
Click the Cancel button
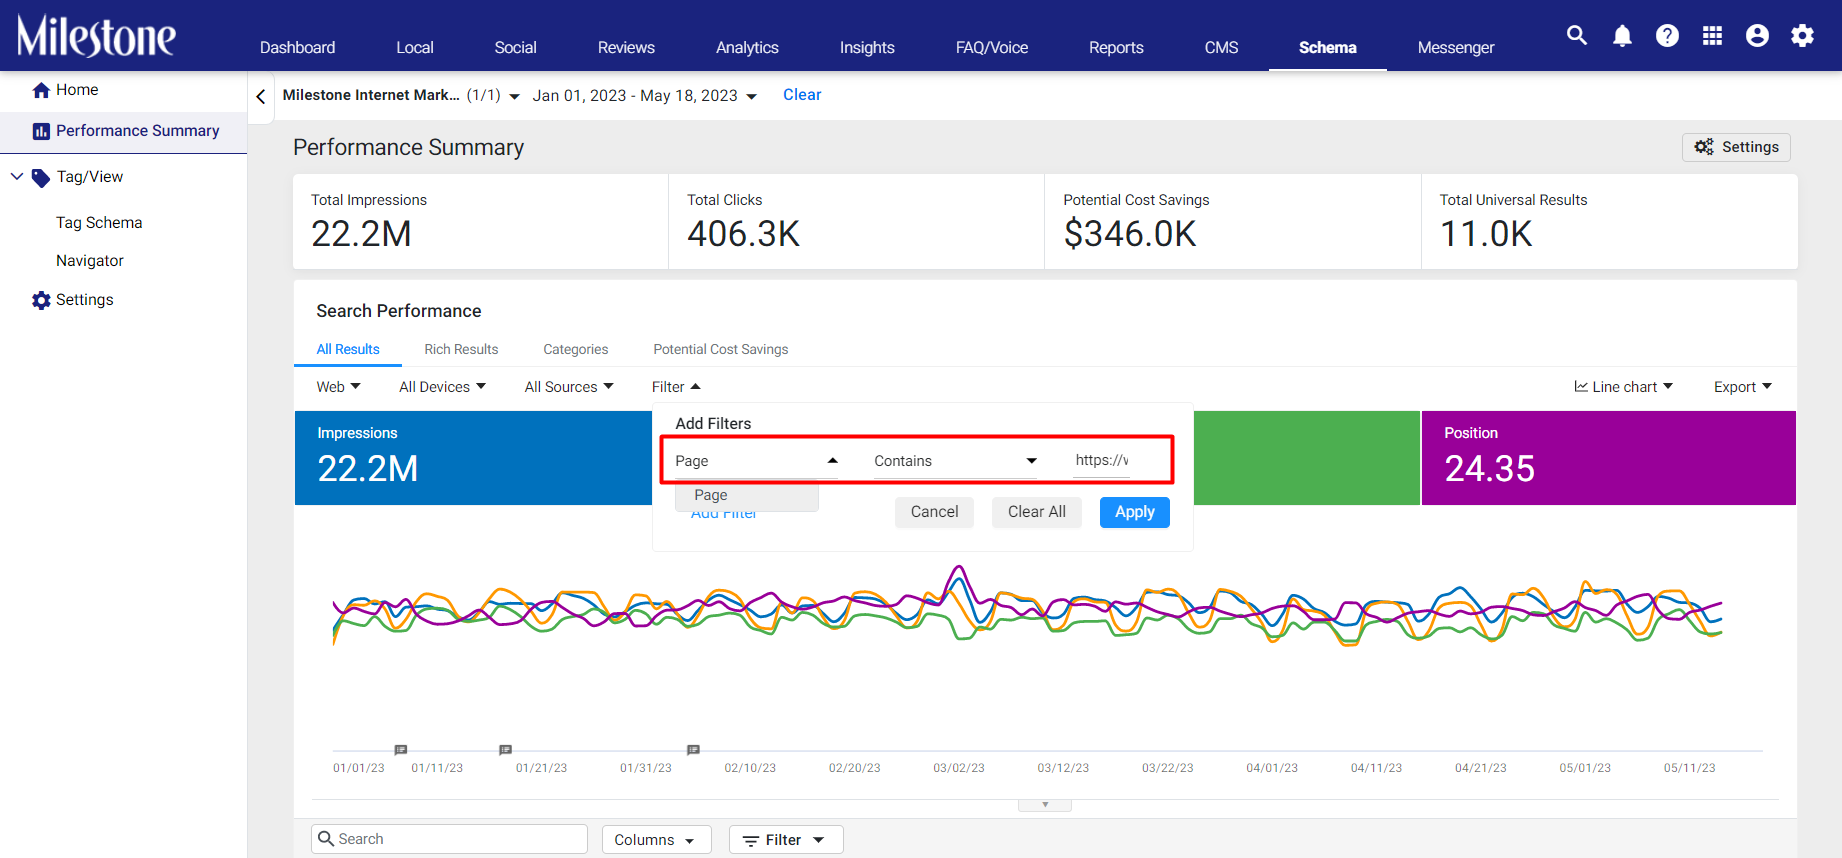(x=934, y=512)
